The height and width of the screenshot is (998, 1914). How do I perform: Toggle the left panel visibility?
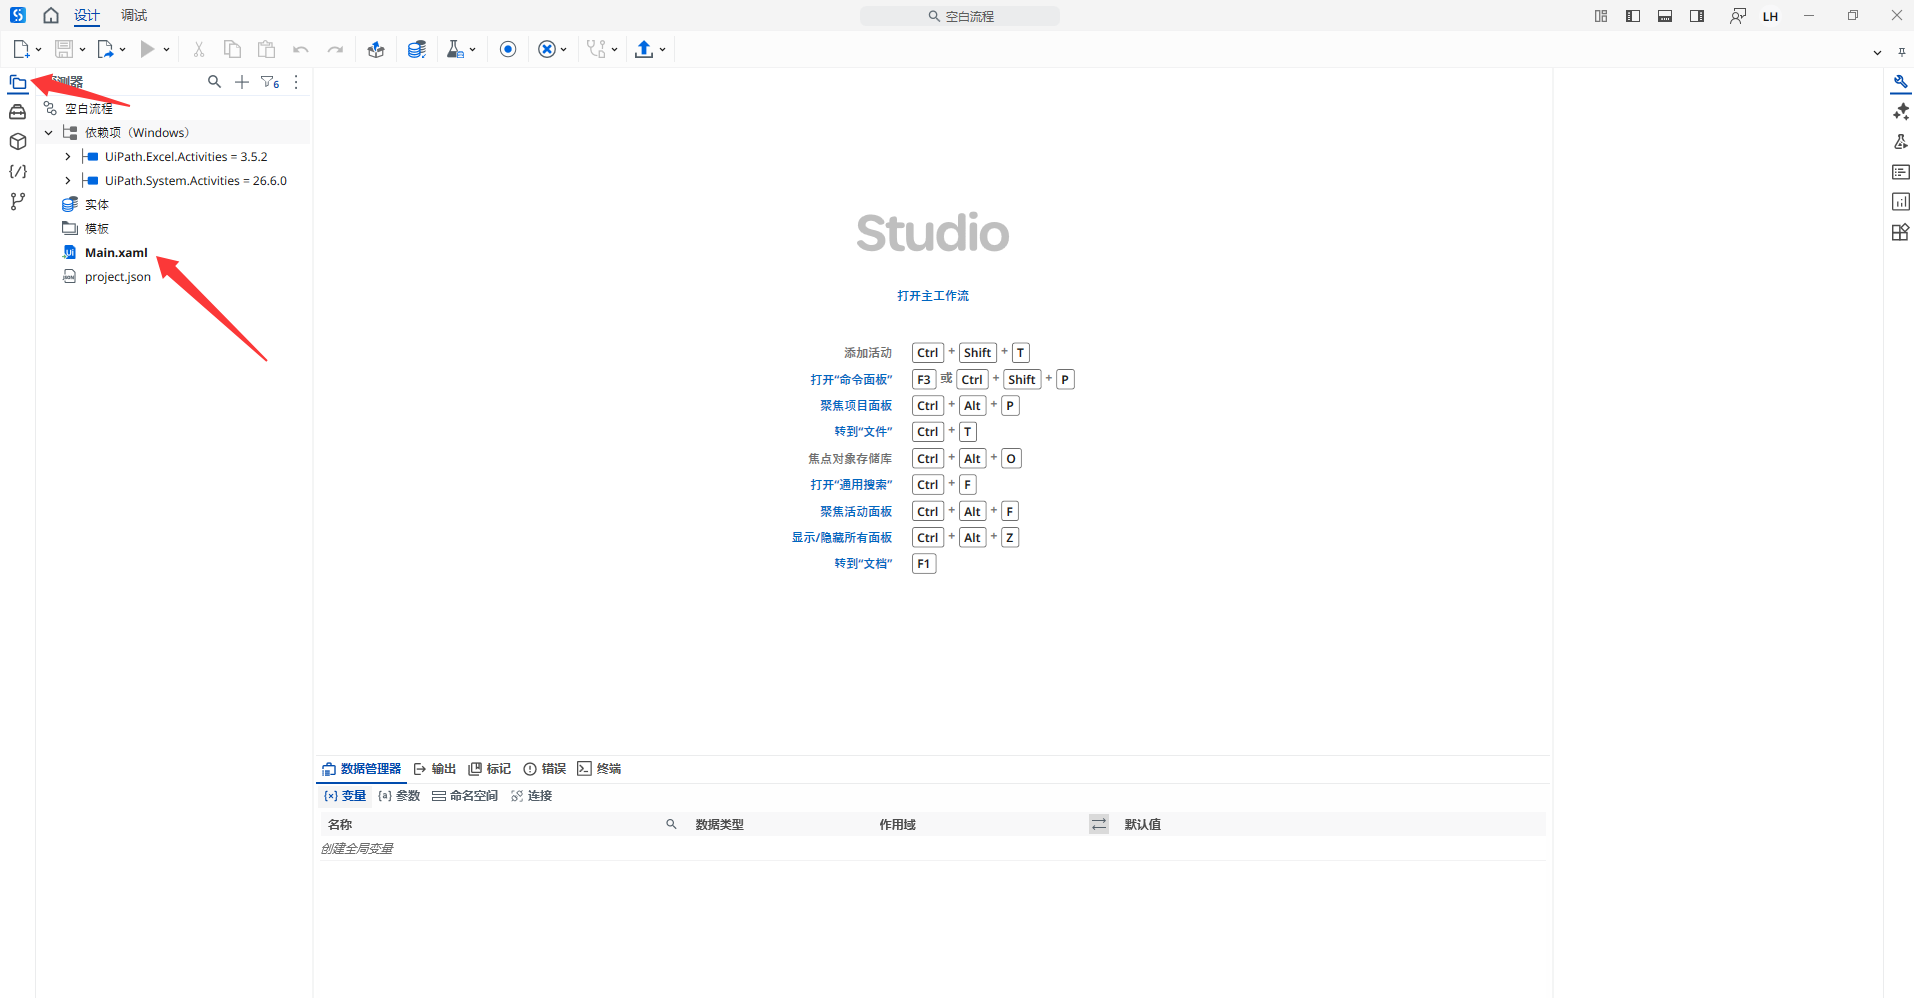[1633, 16]
